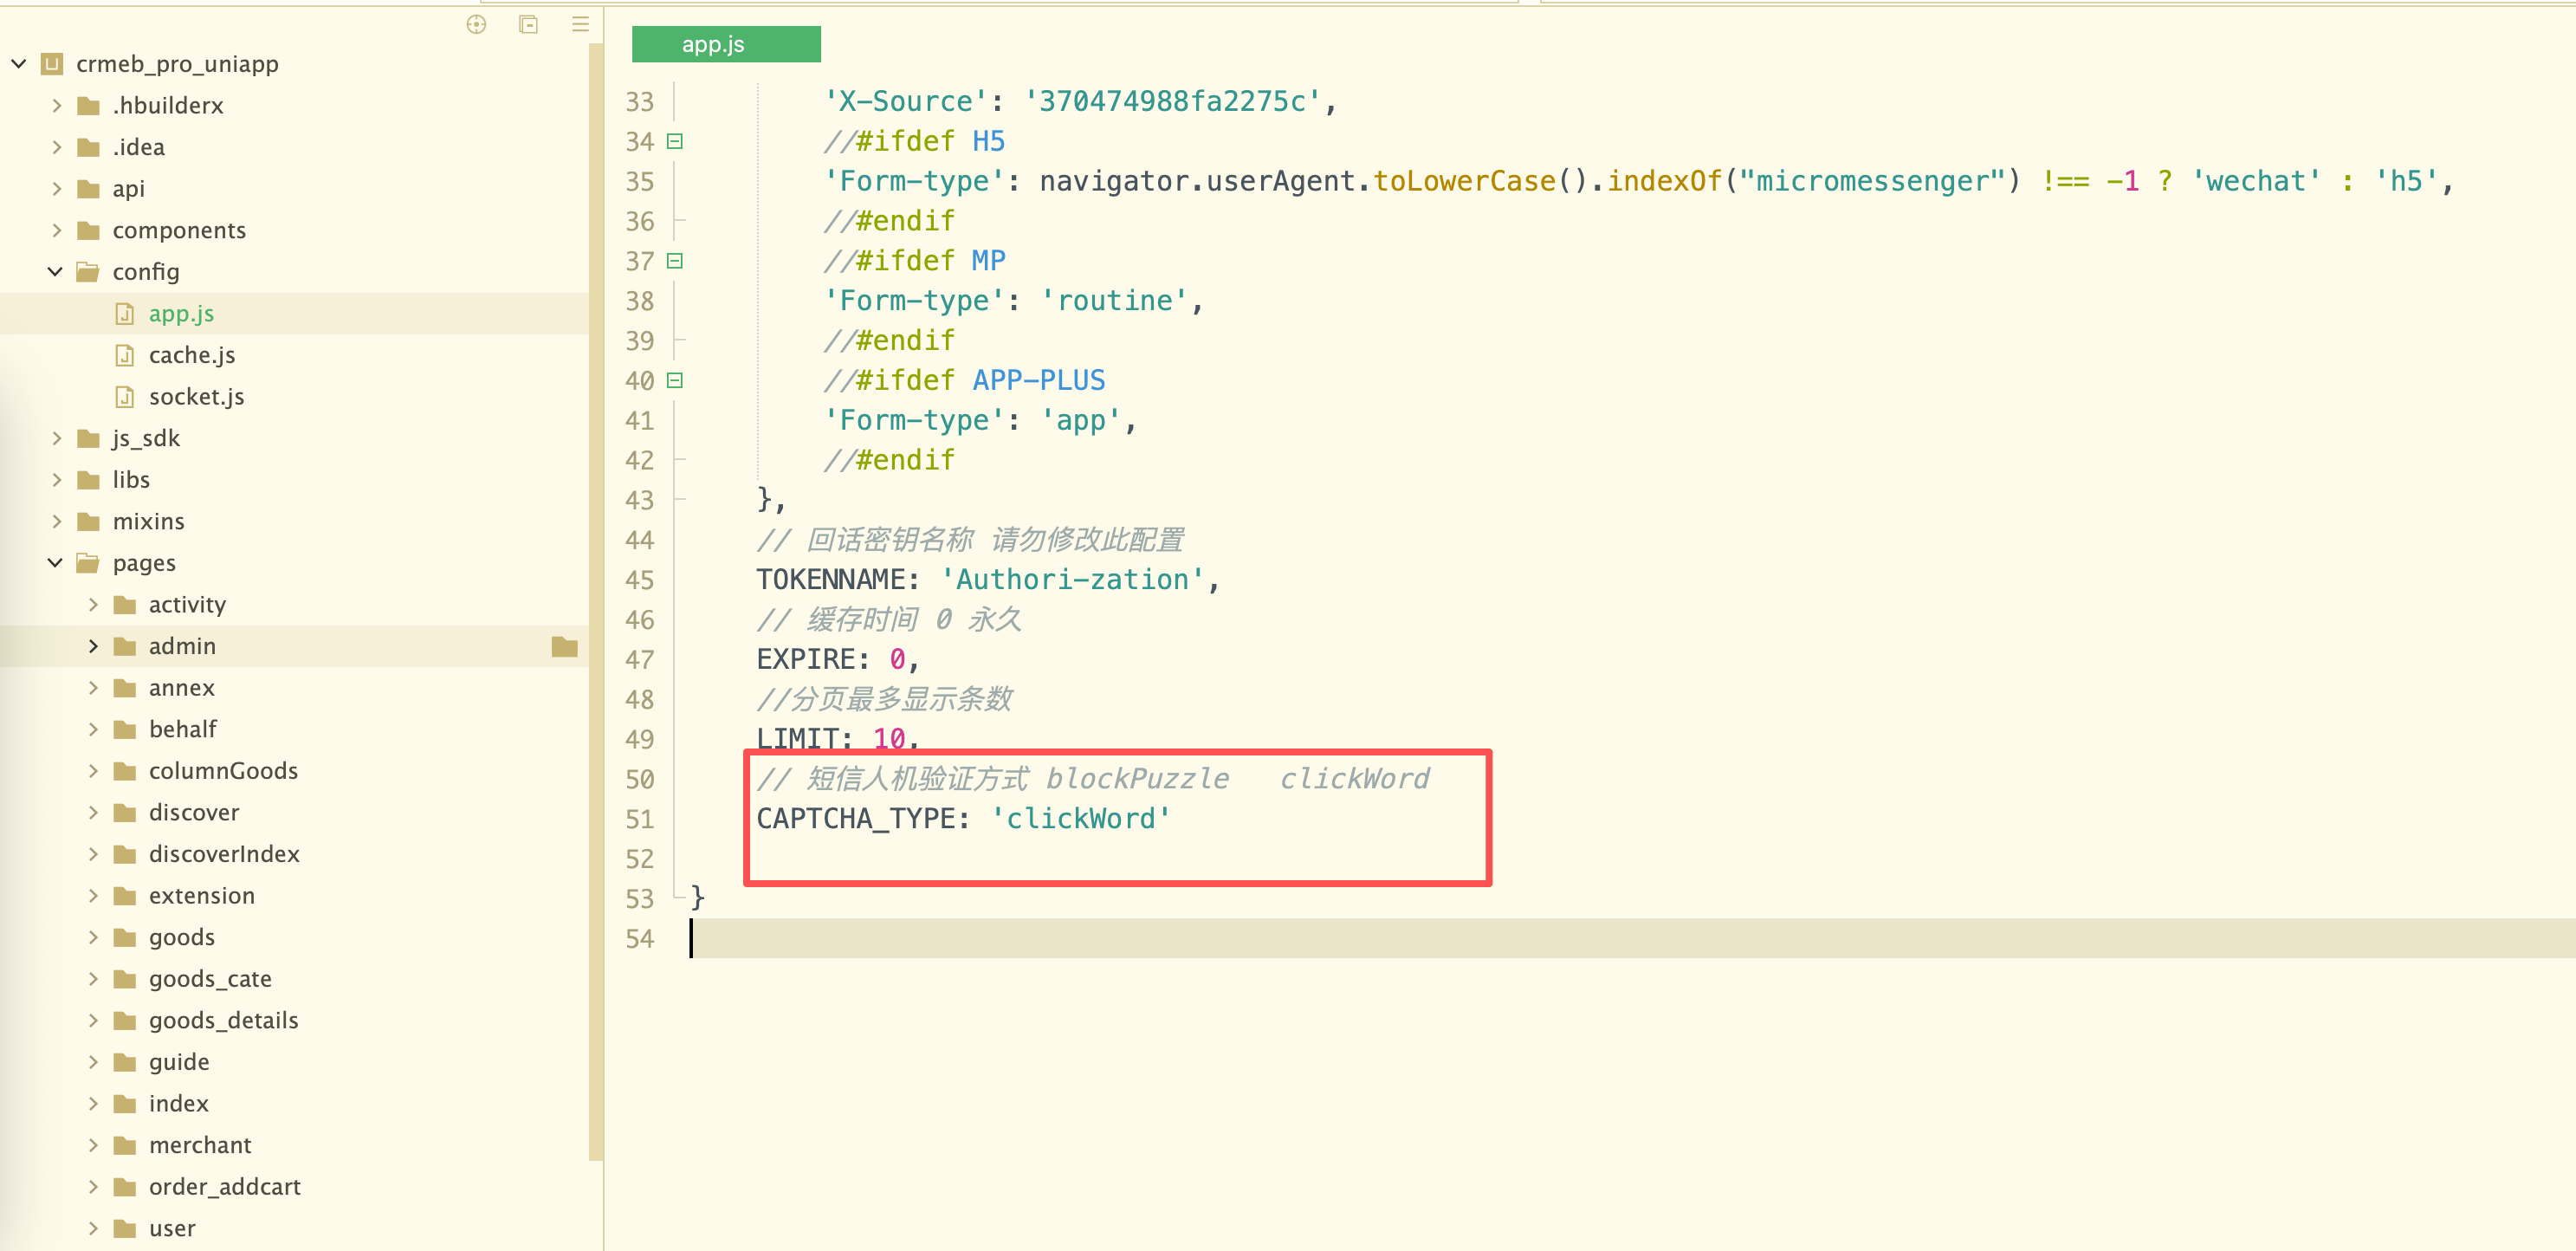This screenshot has width=2576, height=1251.
Task: Select the goods_details folder
Action: click(x=223, y=1020)
